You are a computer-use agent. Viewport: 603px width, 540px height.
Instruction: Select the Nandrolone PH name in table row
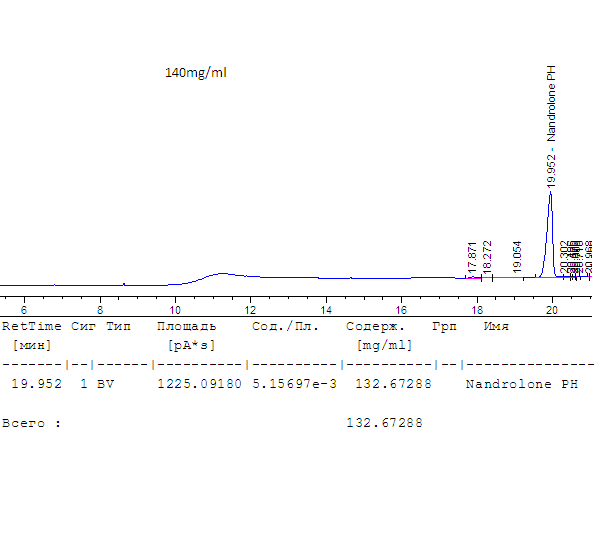(x=522, y=384)
